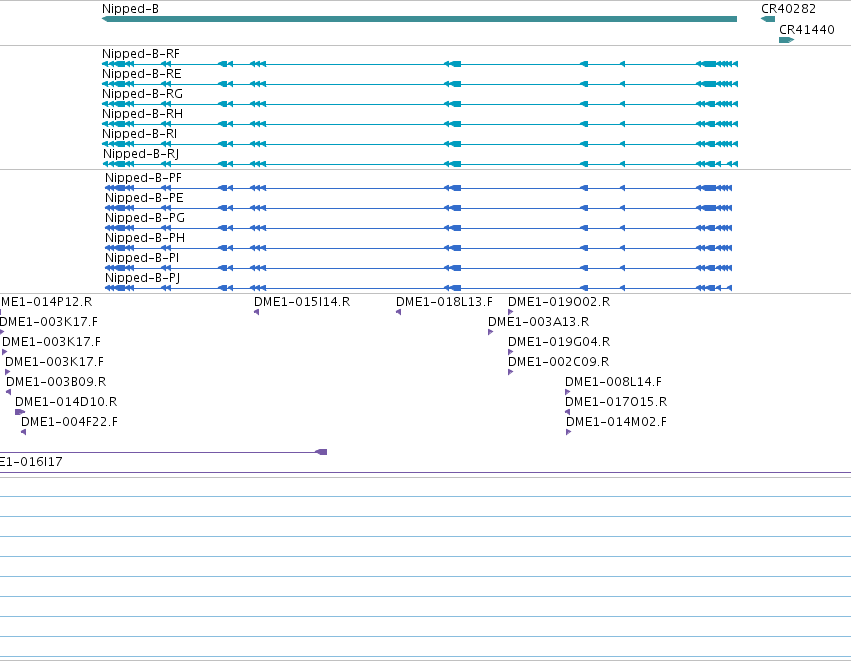This screenshot has width=851, height=661.
Task: Click the arrow marker under DME1-018L13.F
Action: coord(398,312)
